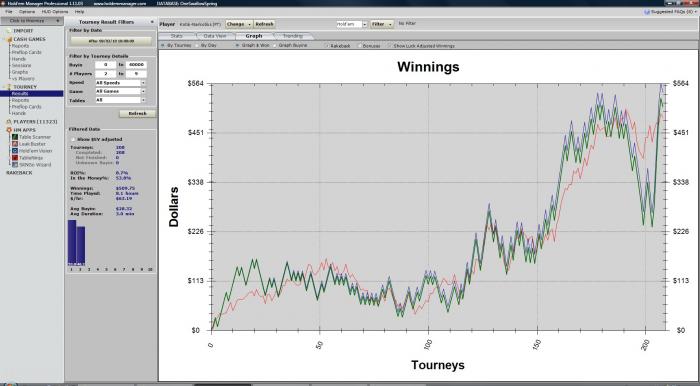Screen dimensions: 700x386
Task: Select the By Day radio button
Action: [x=197, y=46]
